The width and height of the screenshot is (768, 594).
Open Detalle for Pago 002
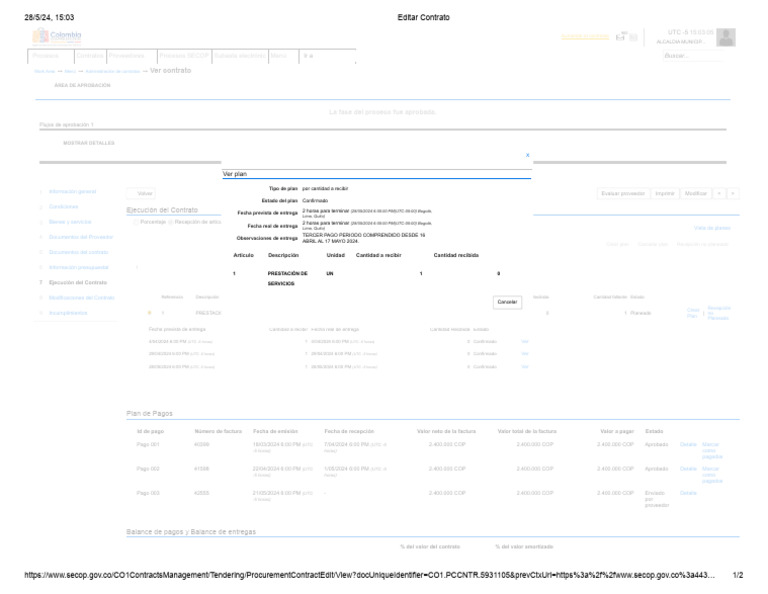pos(688,469)
